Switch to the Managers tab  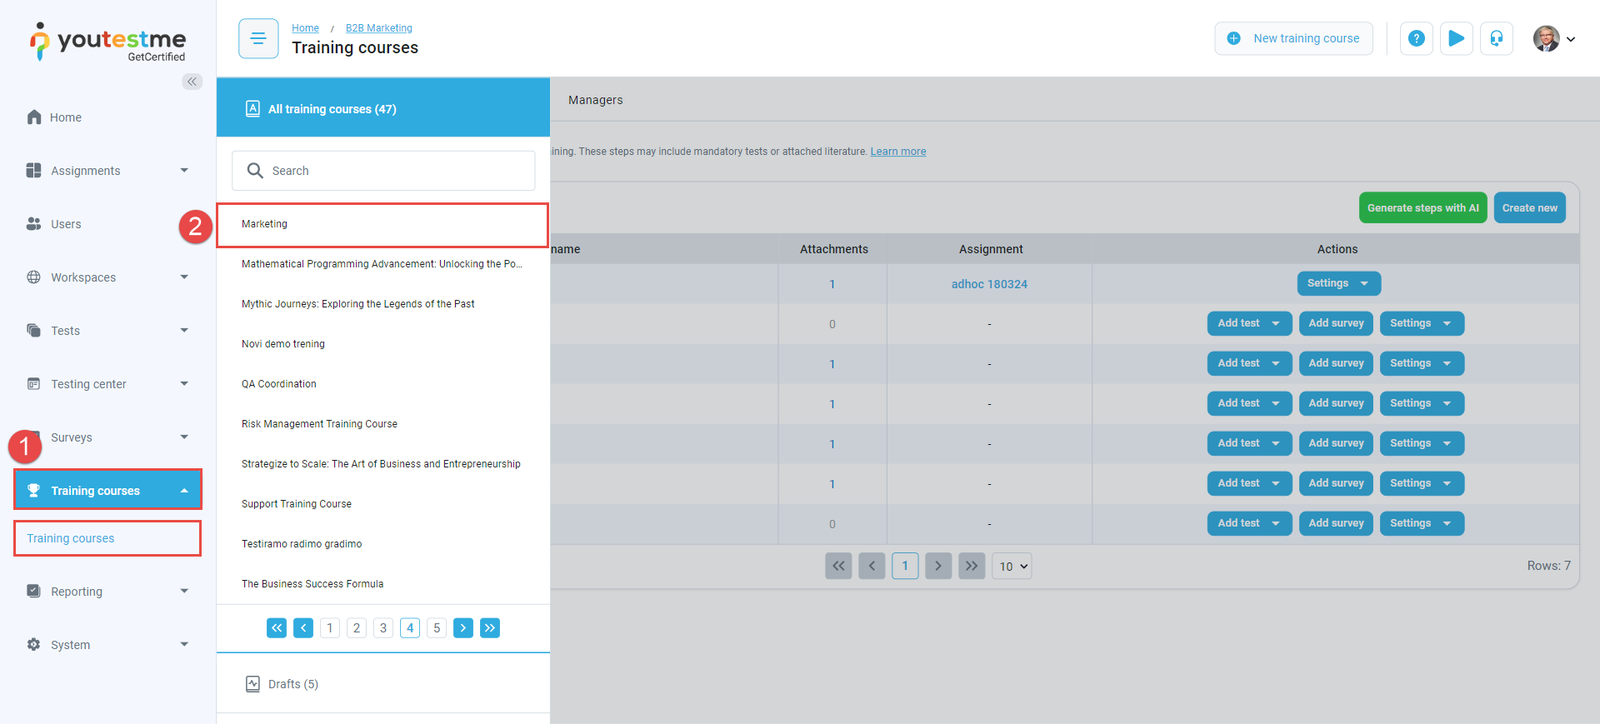[595, 100]
